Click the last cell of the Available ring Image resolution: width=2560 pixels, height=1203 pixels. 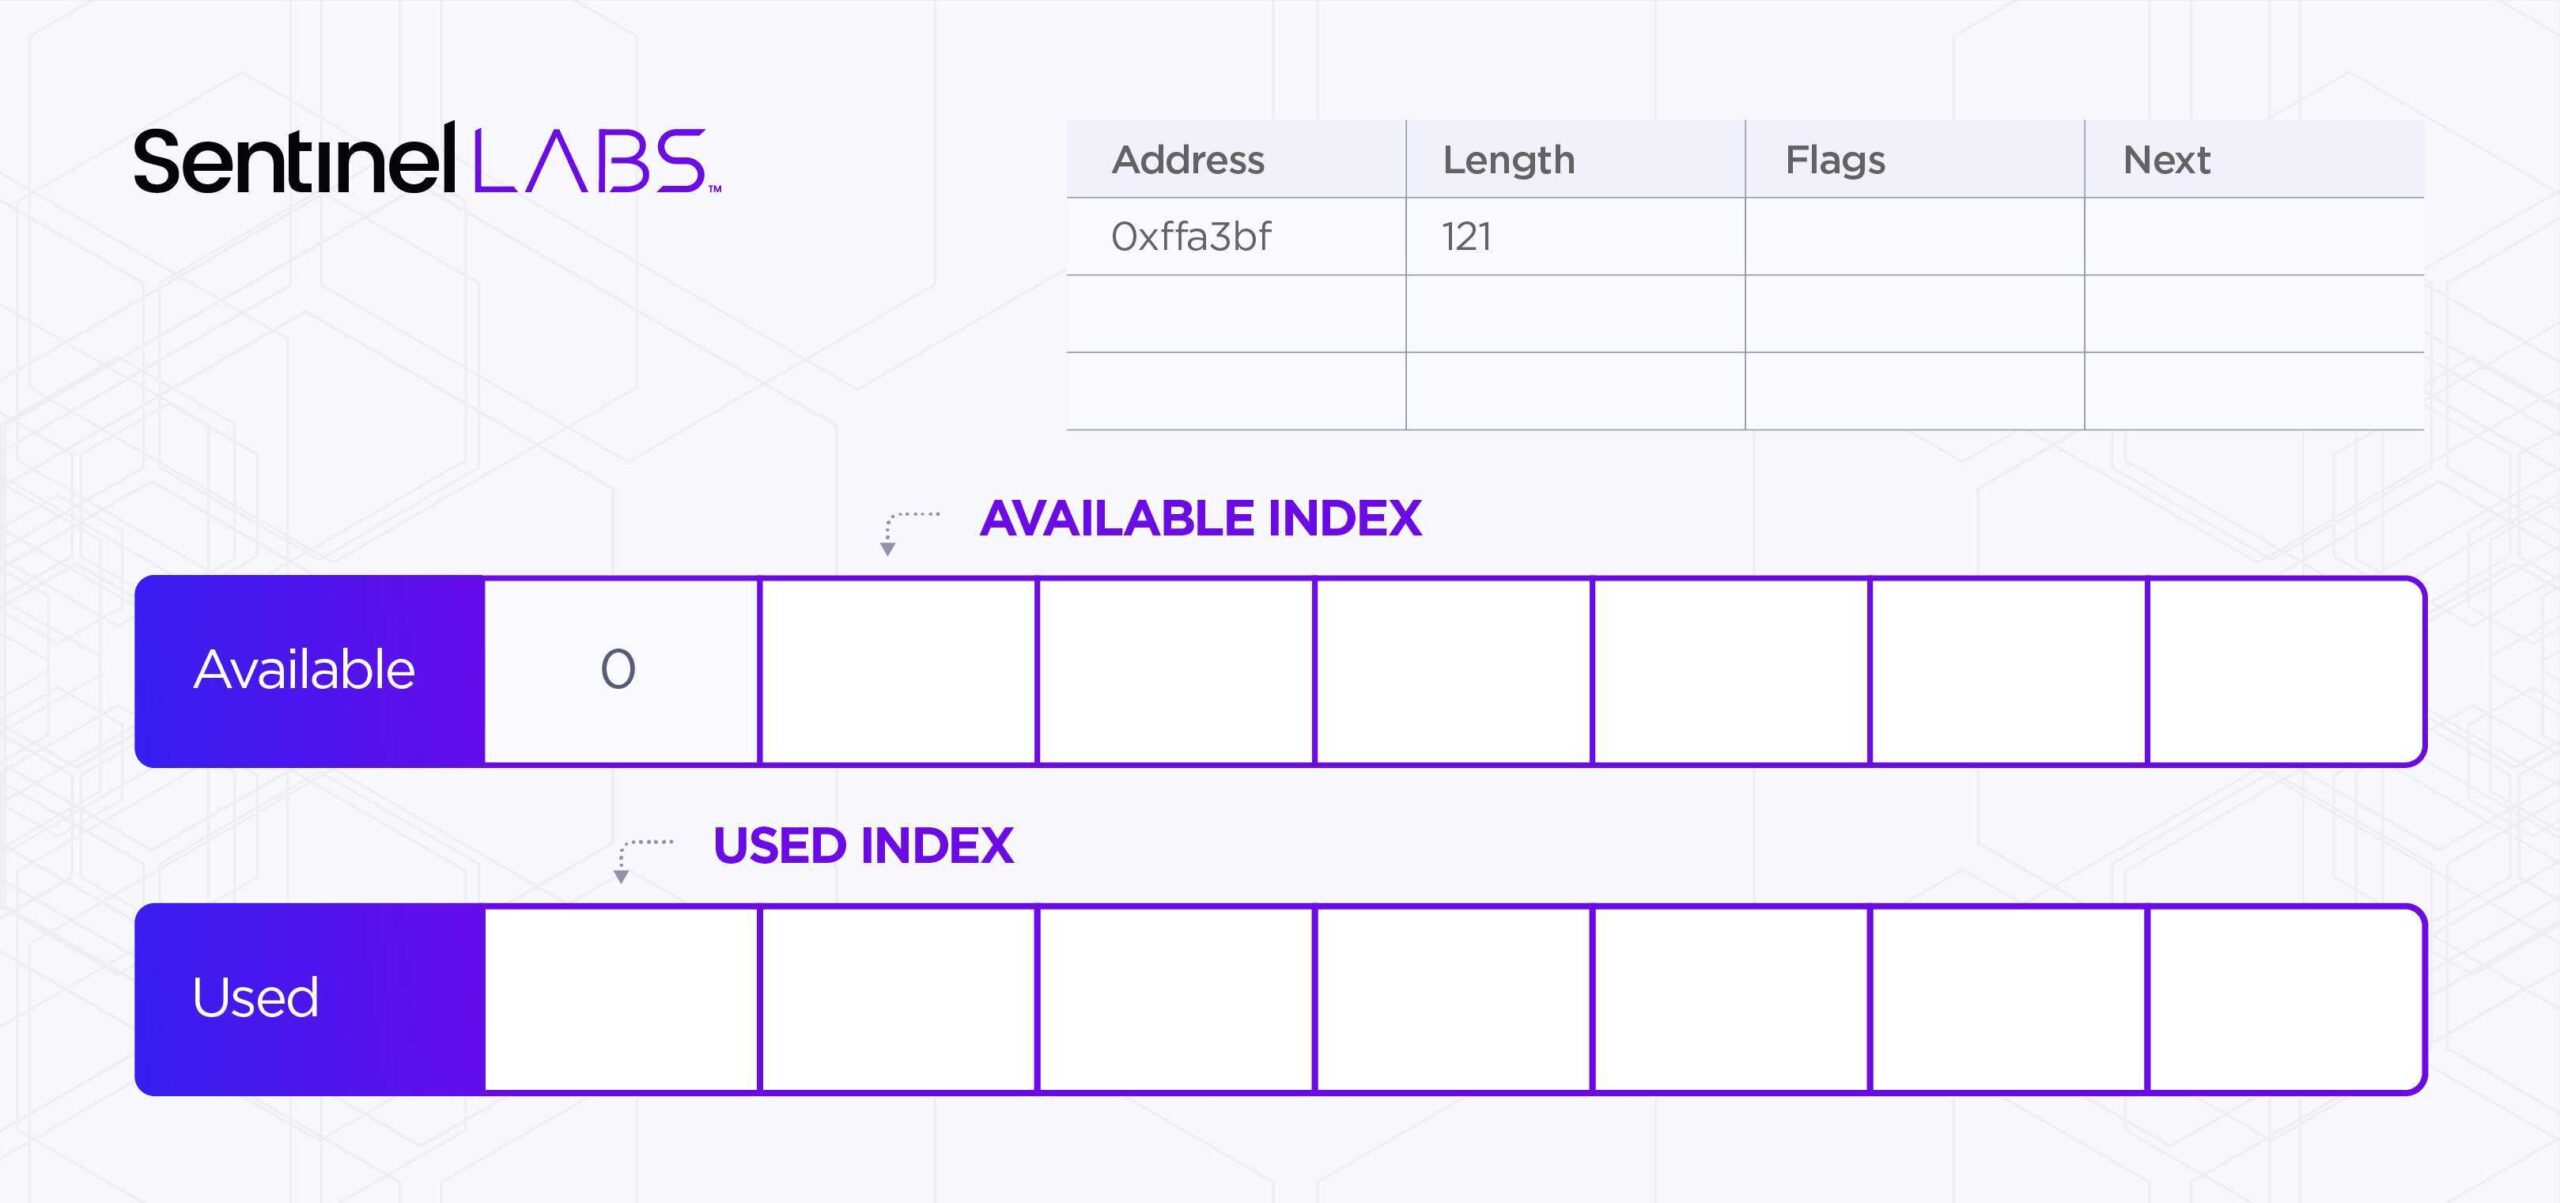tap(2285, 670)
